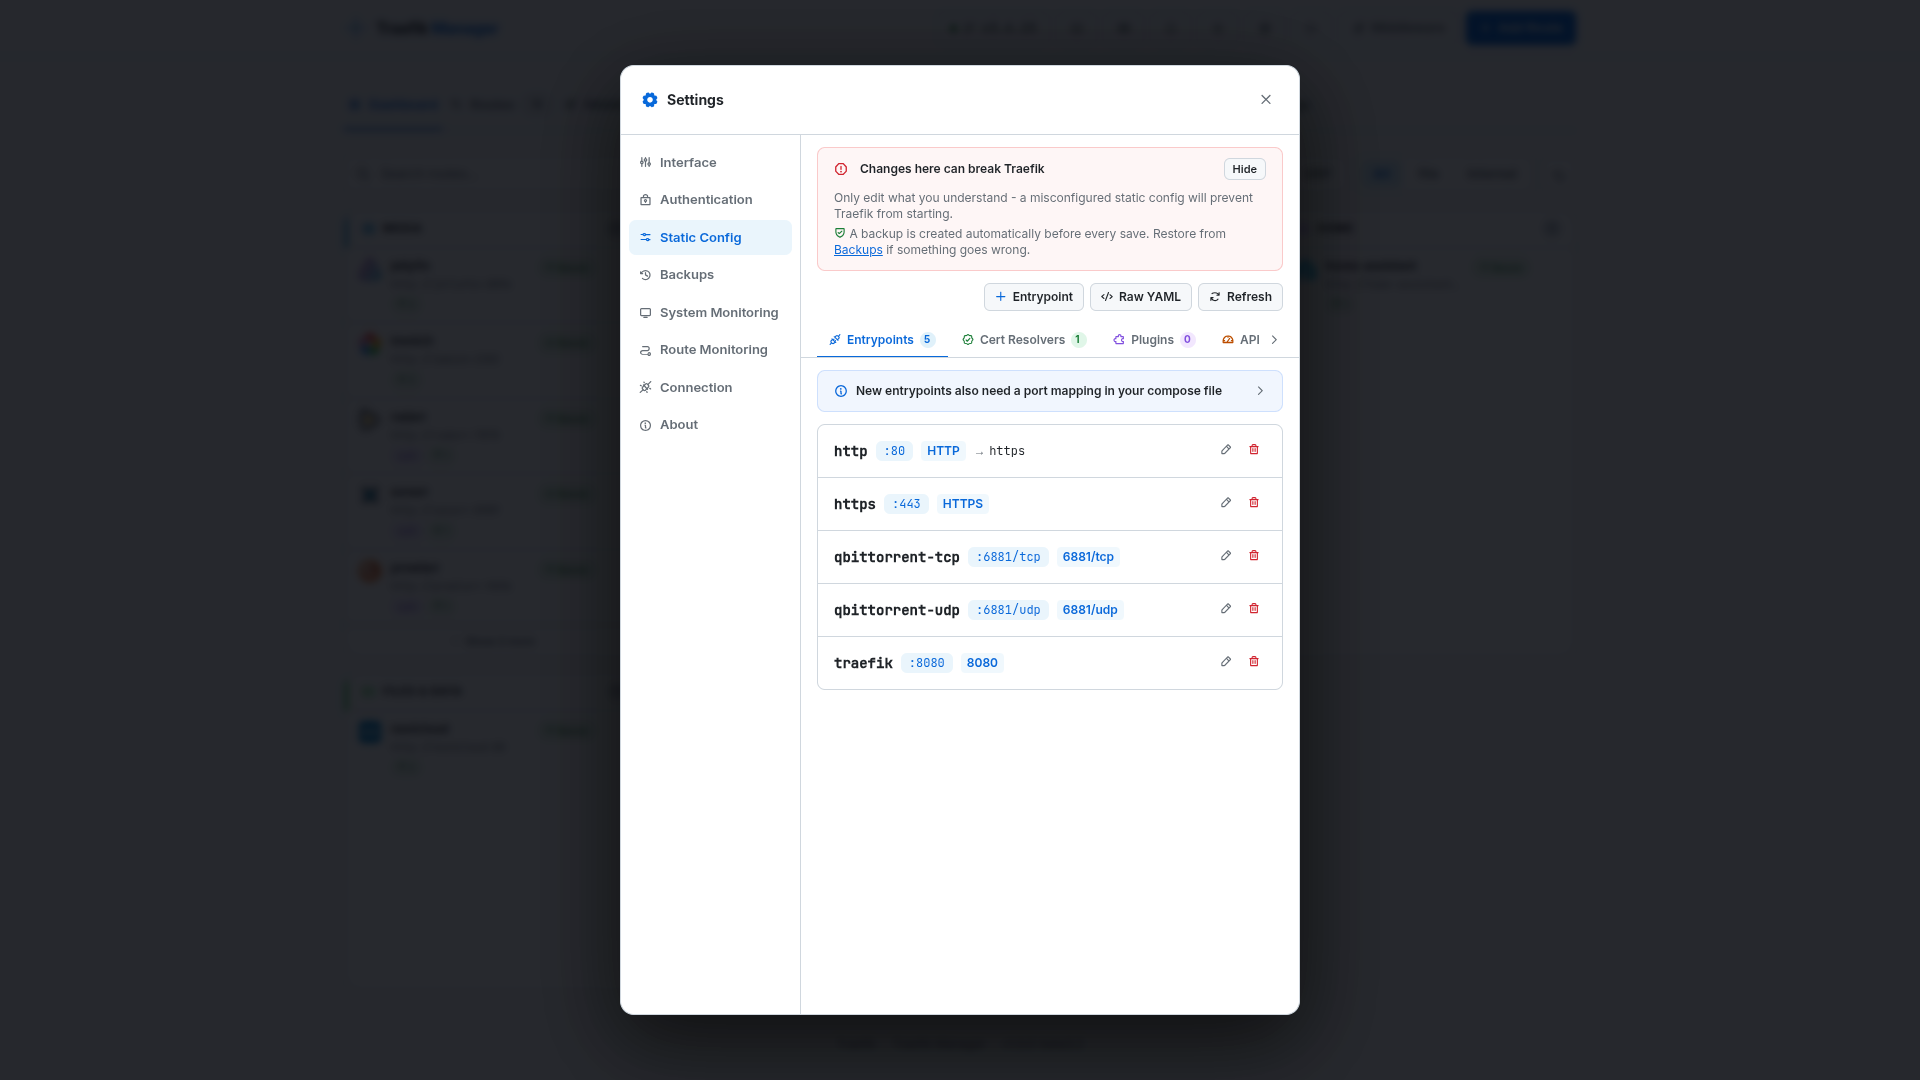Click the https redirect target text
Screen dimensions: 1920x1080
pos(1007,451)
